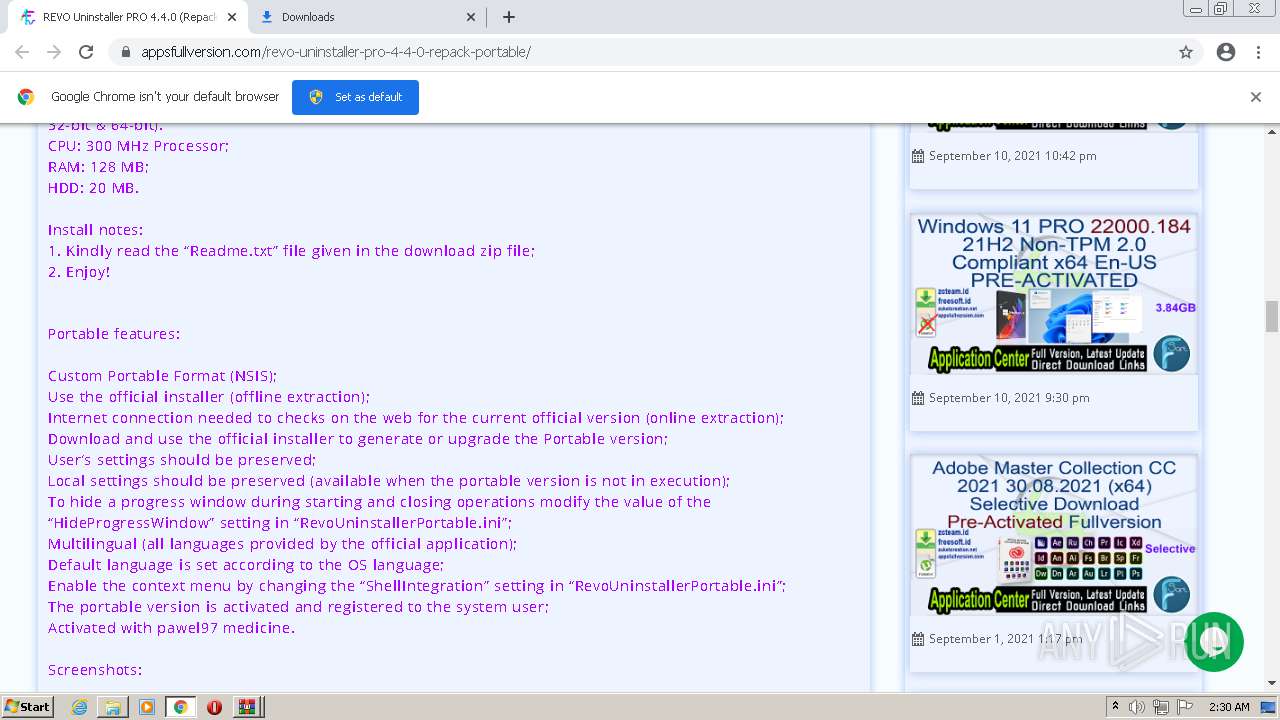Switch to the Chrome taskbar button
This screenshot has width=1280, height=720.
click(x=180, y=707)
